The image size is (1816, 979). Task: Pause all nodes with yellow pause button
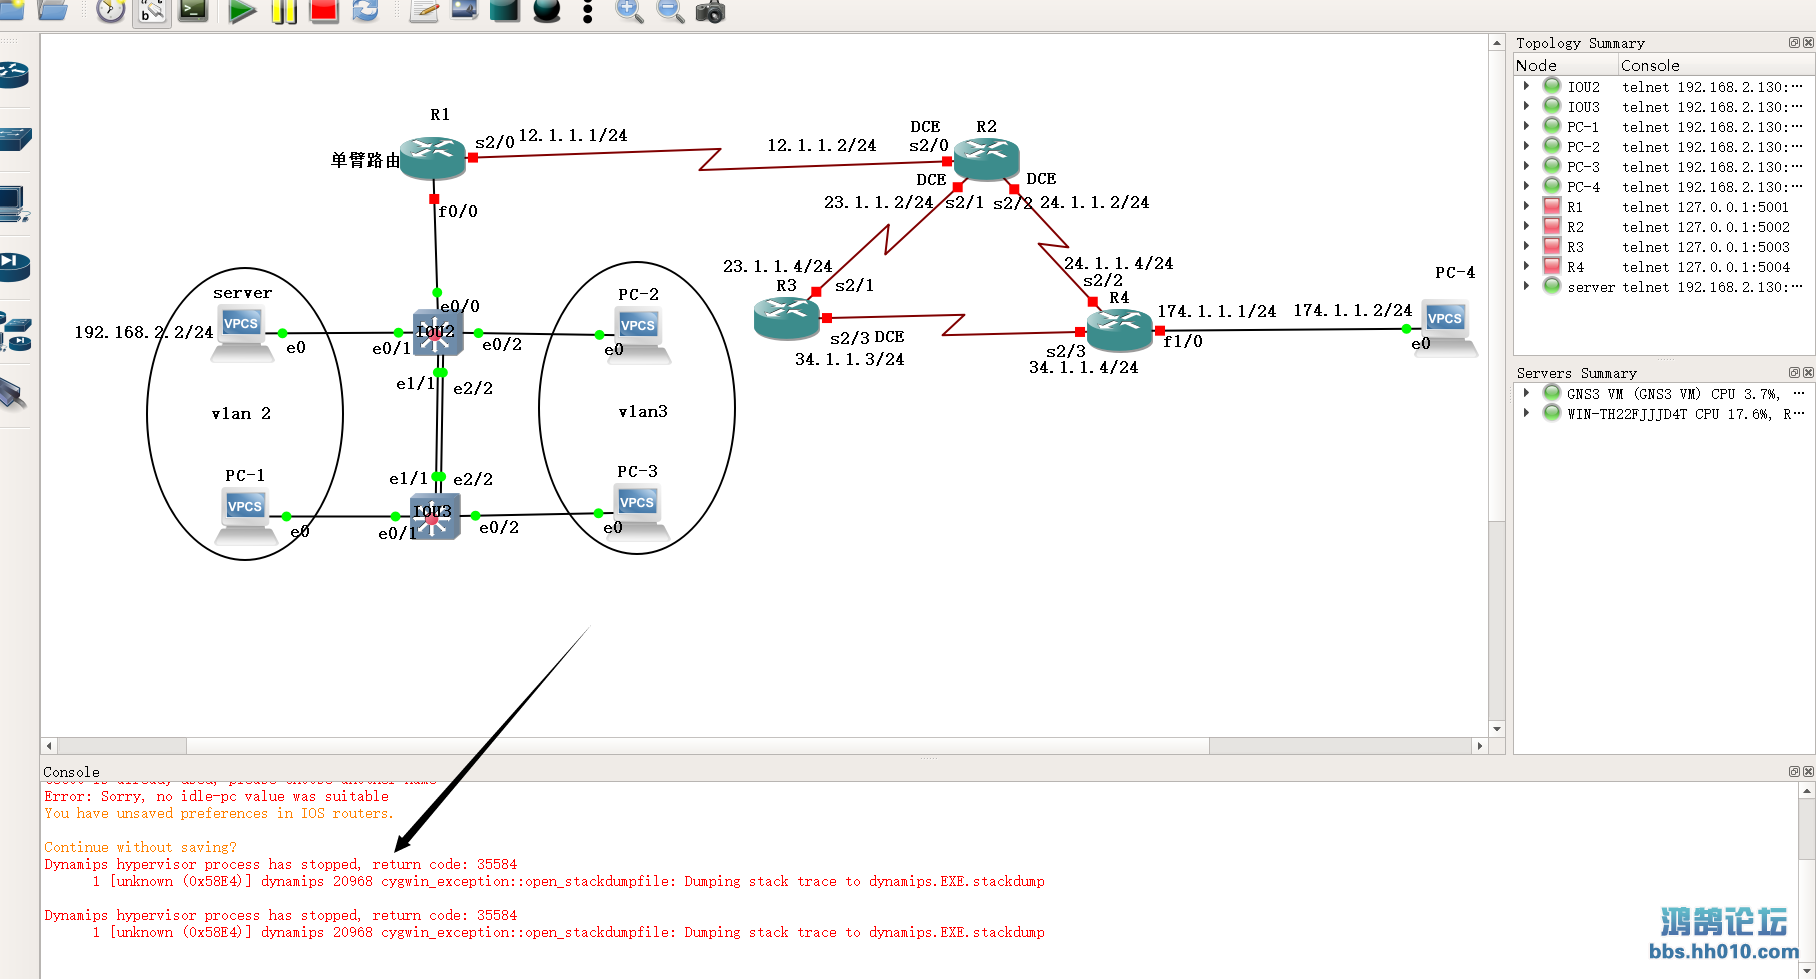click(285, 11)
